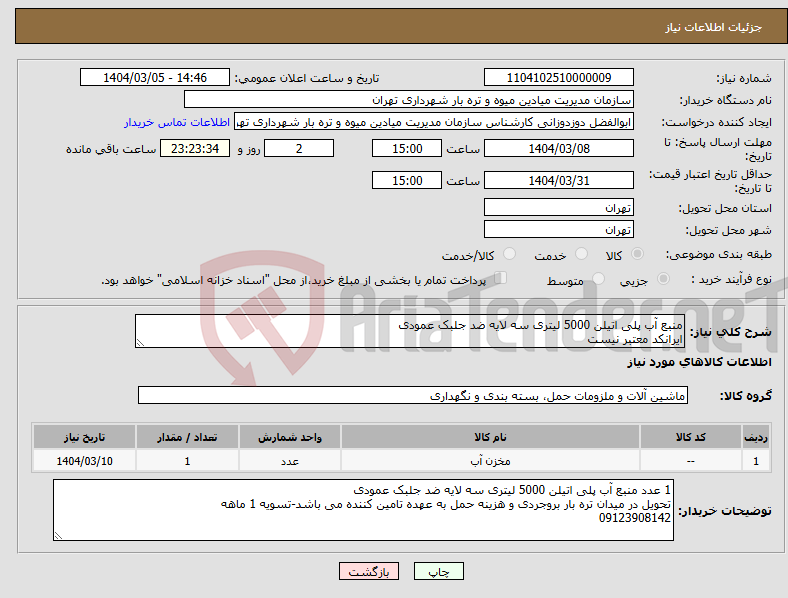Click the general need description text area

tap(410, 331)
